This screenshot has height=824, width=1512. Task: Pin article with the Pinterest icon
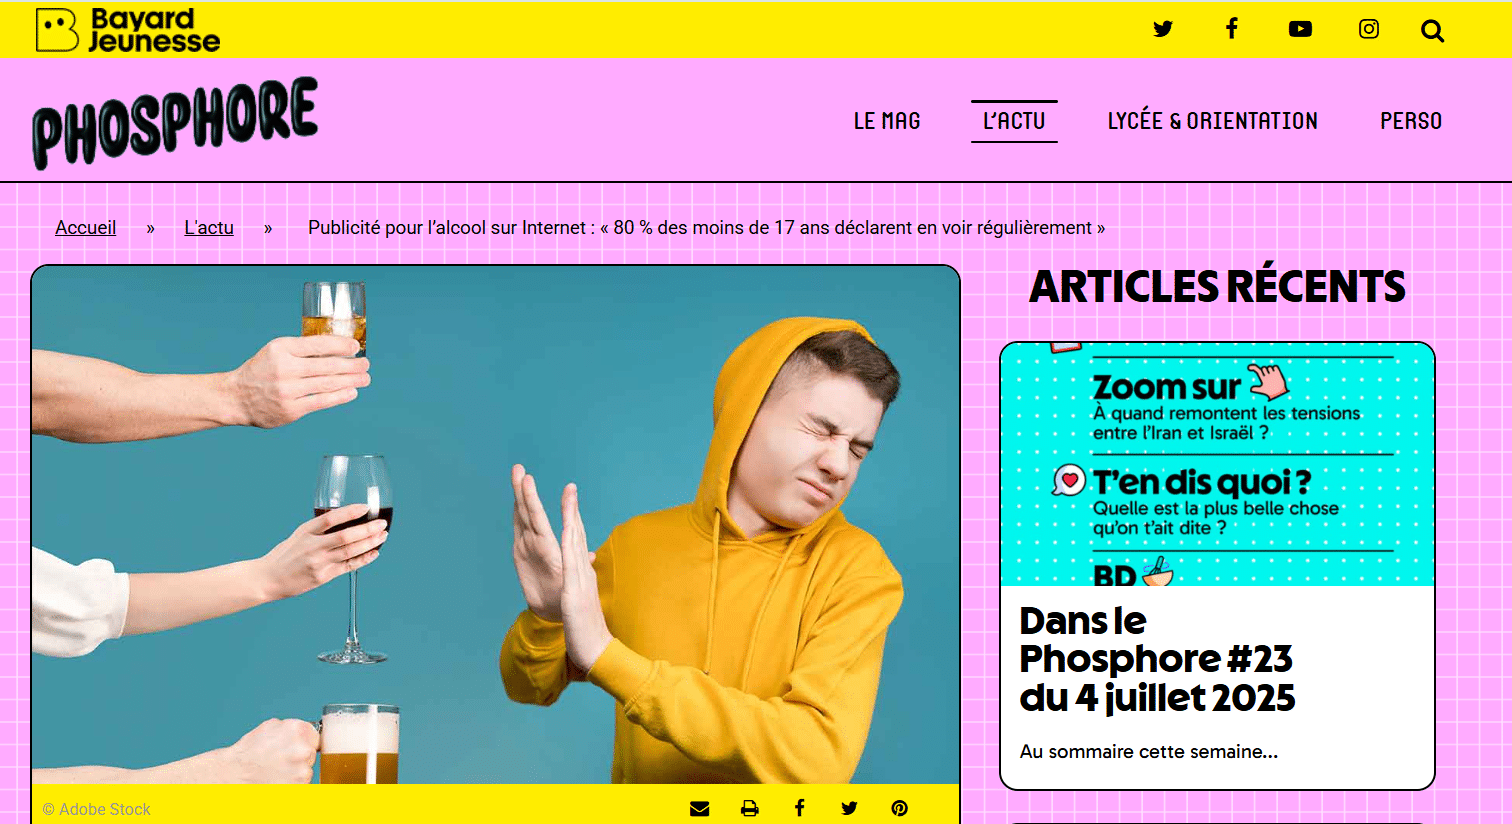pos(899,808)
